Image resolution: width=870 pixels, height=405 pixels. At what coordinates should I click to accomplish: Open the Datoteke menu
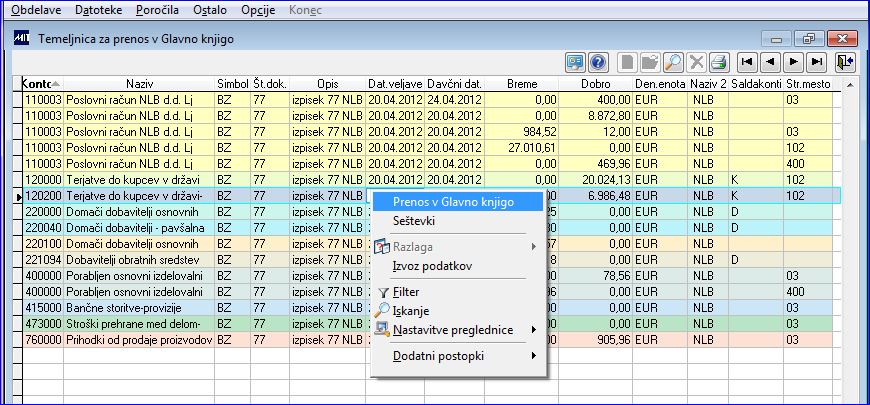point(99,10)
